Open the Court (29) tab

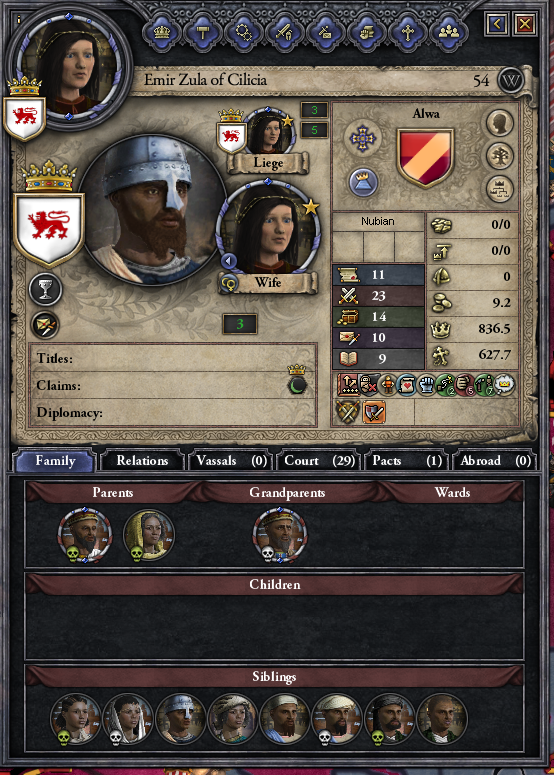coord(319,461)
